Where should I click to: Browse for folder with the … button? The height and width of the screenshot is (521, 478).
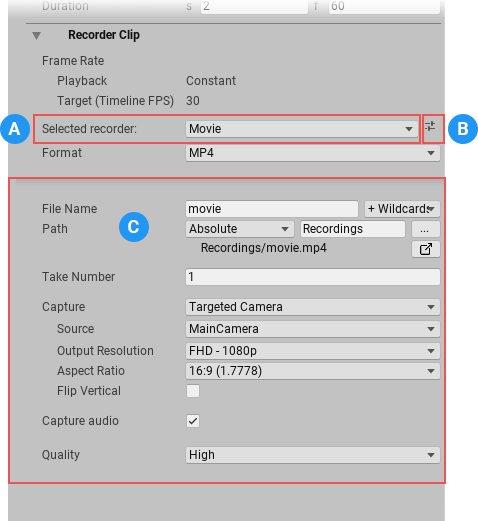point(426,229)
